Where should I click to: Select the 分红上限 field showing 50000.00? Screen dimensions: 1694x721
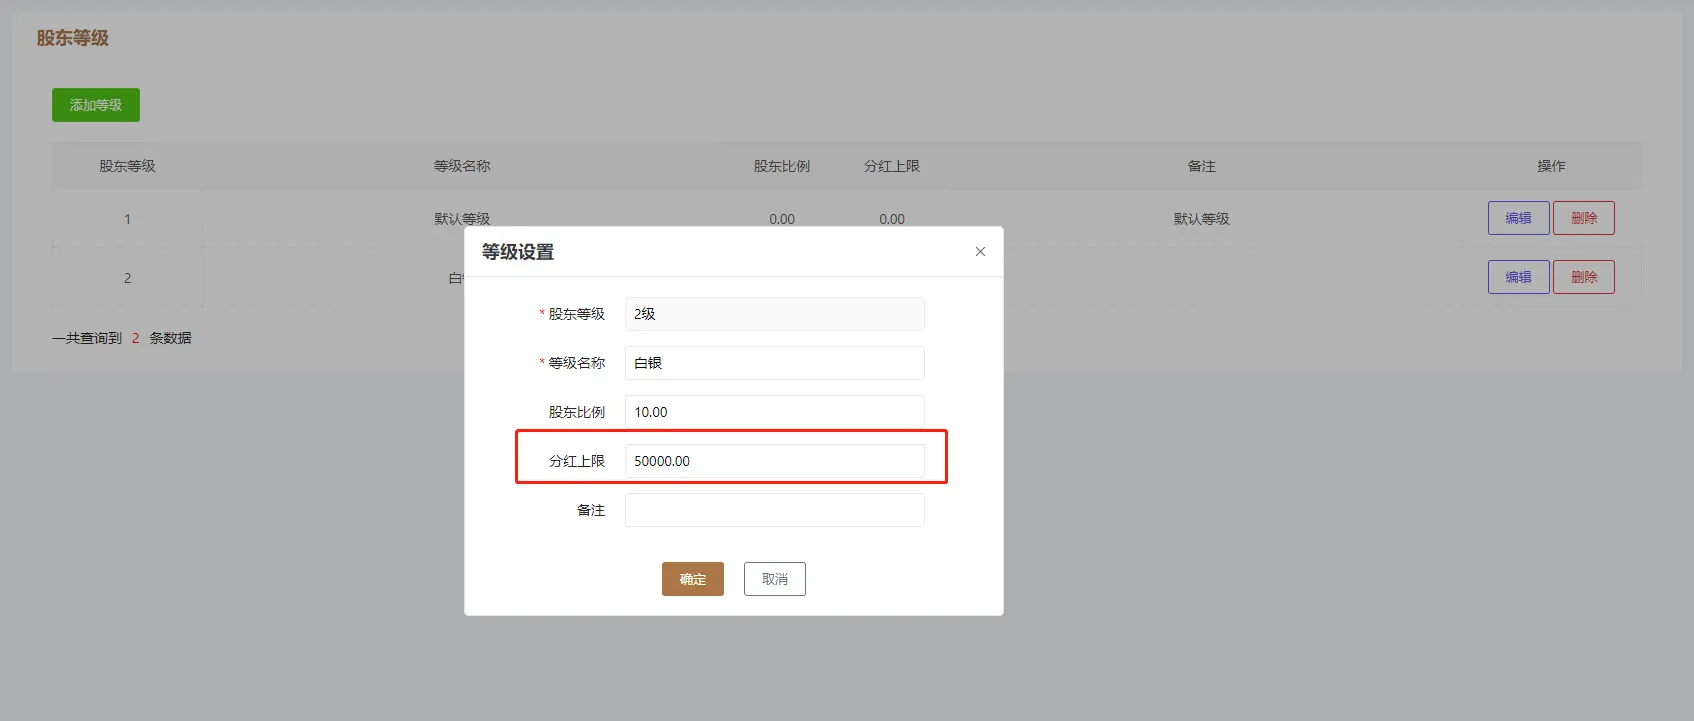(x=774, y=461)
